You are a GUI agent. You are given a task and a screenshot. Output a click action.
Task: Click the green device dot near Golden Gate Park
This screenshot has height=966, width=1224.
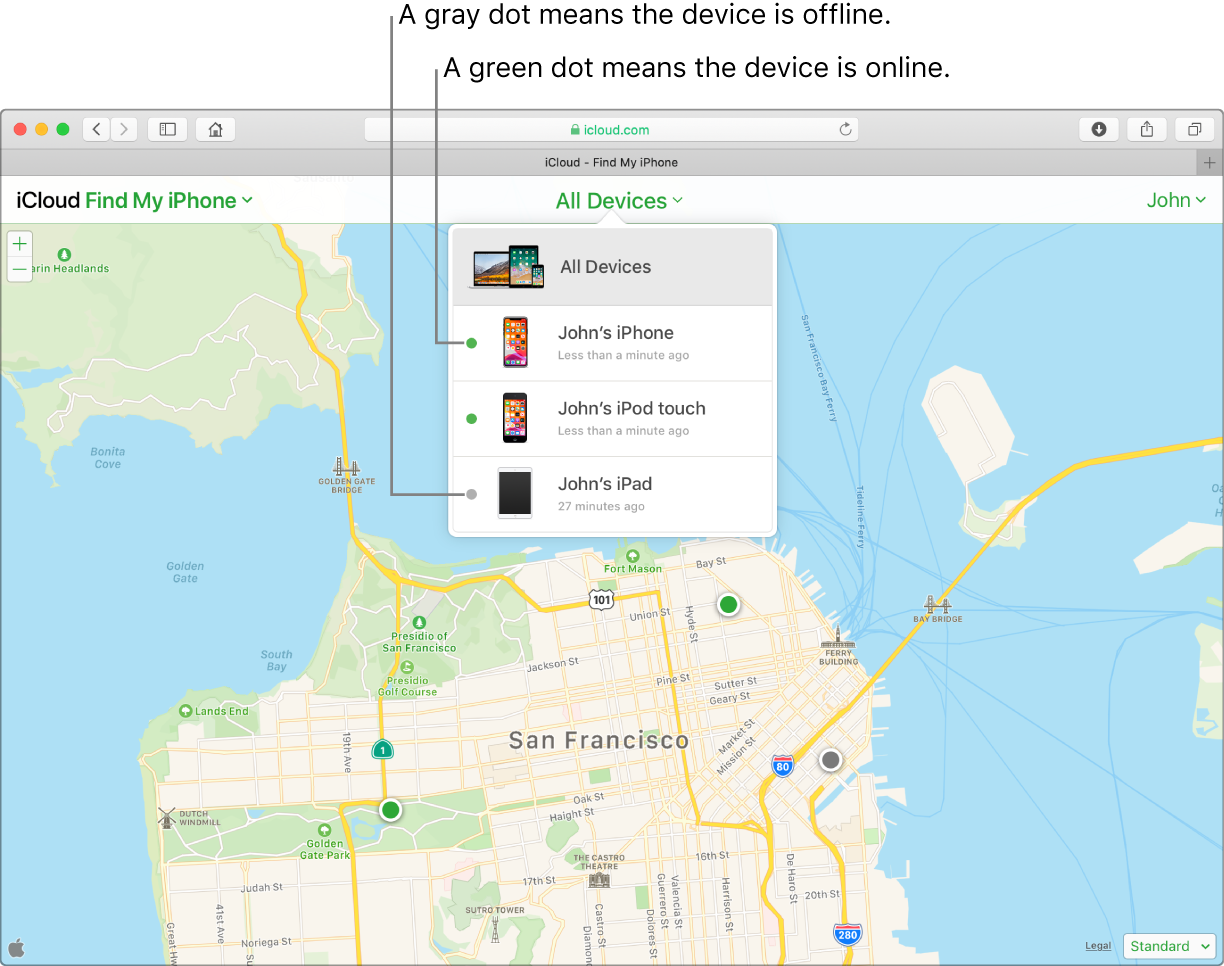point(391,810)
